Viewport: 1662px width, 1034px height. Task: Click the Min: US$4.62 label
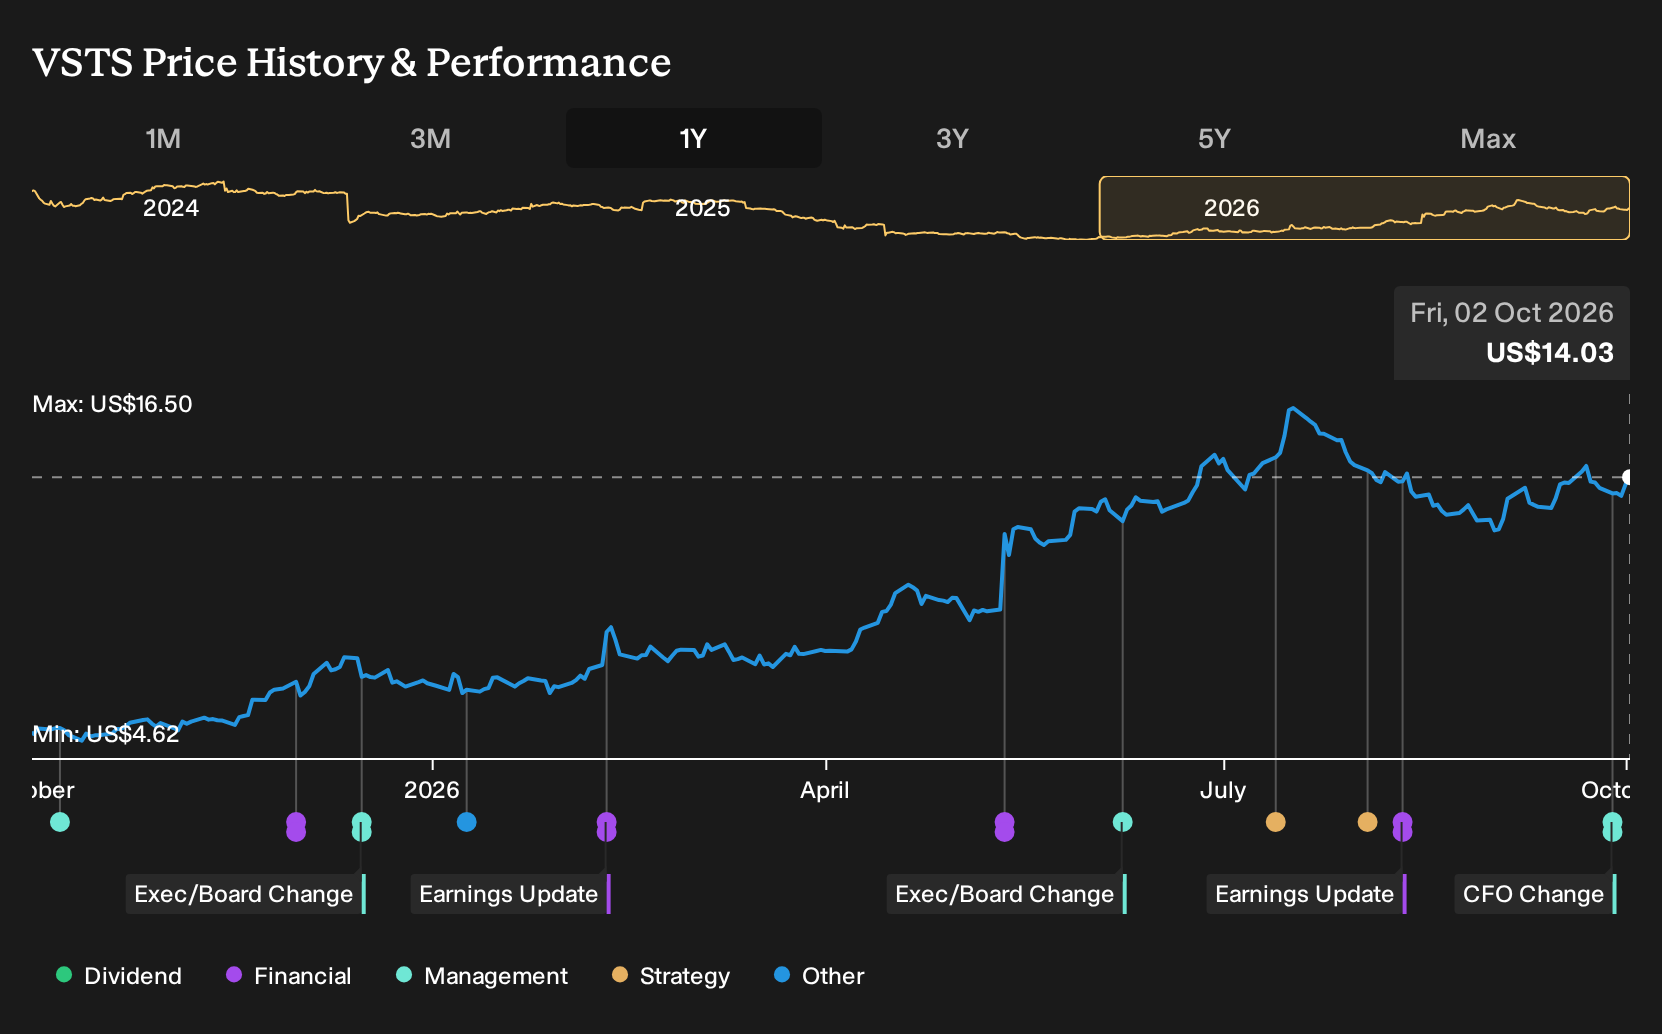pos(106,734)
